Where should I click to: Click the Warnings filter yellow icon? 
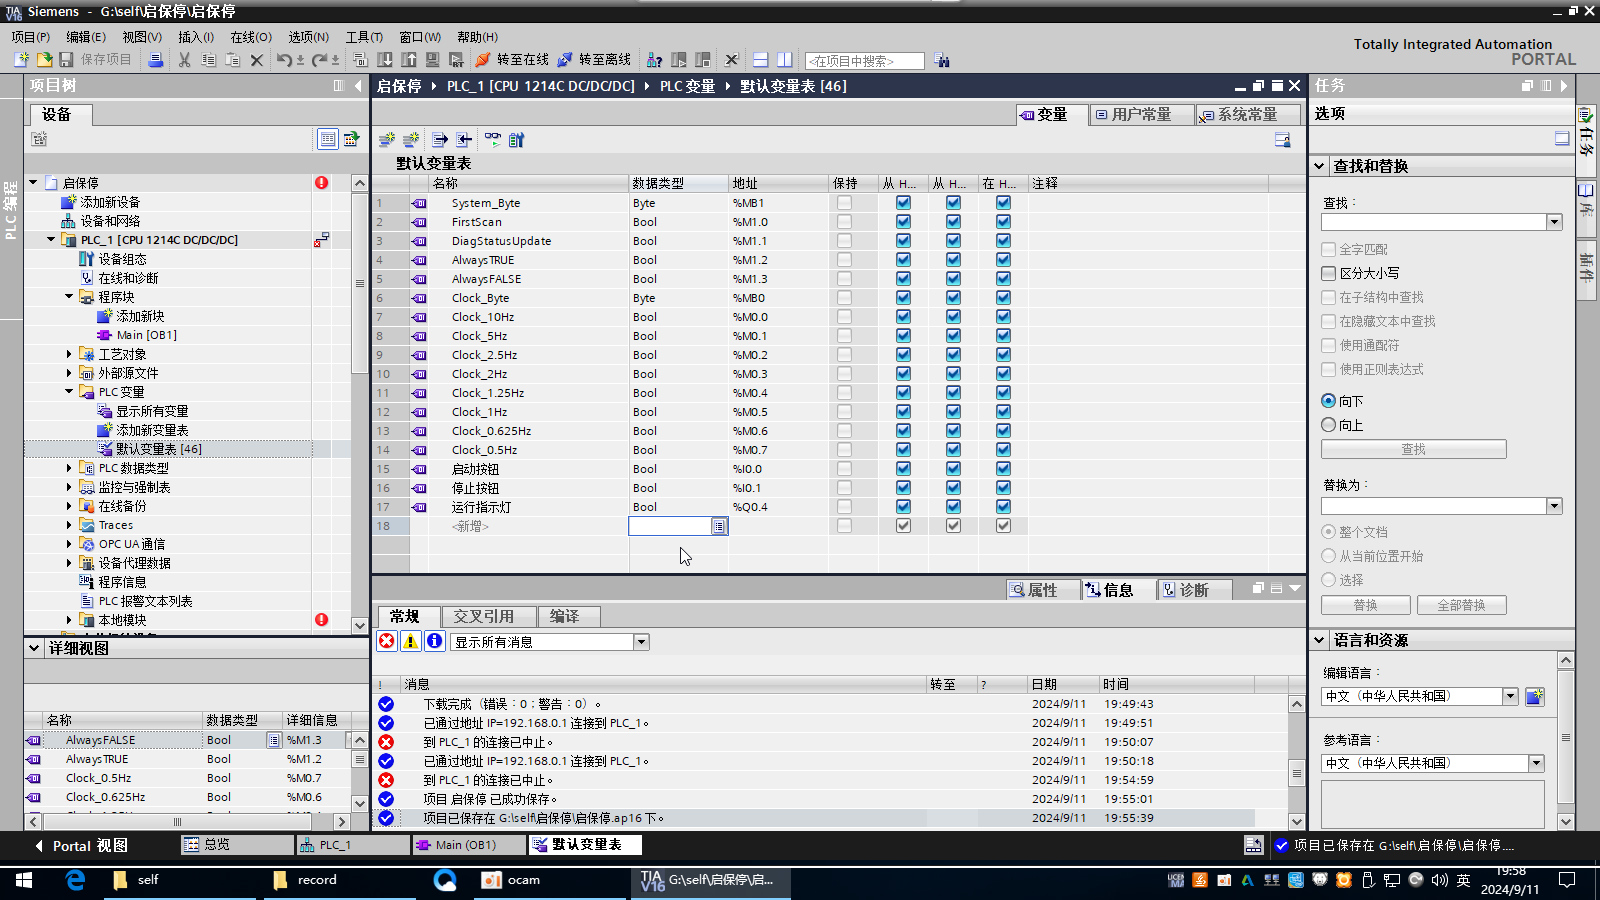(411, 641)
